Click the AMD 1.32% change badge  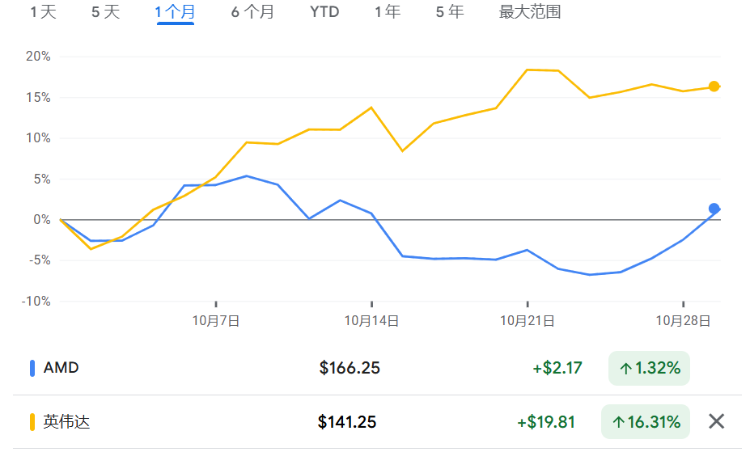click(649, 368)
